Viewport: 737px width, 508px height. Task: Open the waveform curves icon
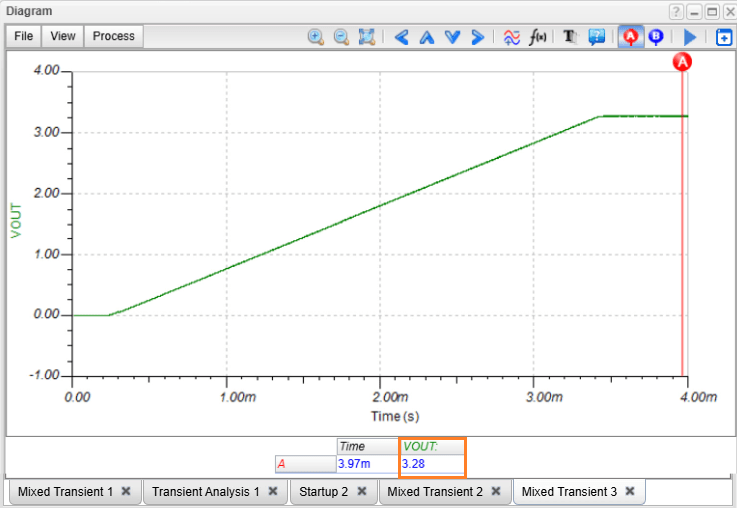coord(511,36)
